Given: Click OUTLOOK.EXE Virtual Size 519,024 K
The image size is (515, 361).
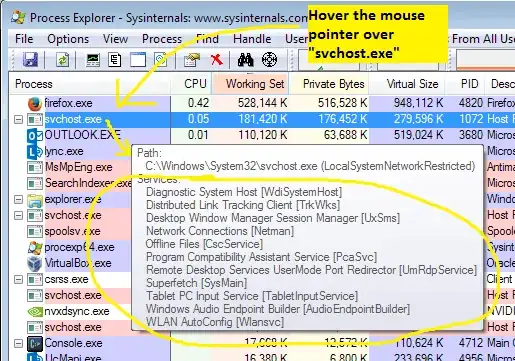Looking at the screenshot, I should click(418, 135).
